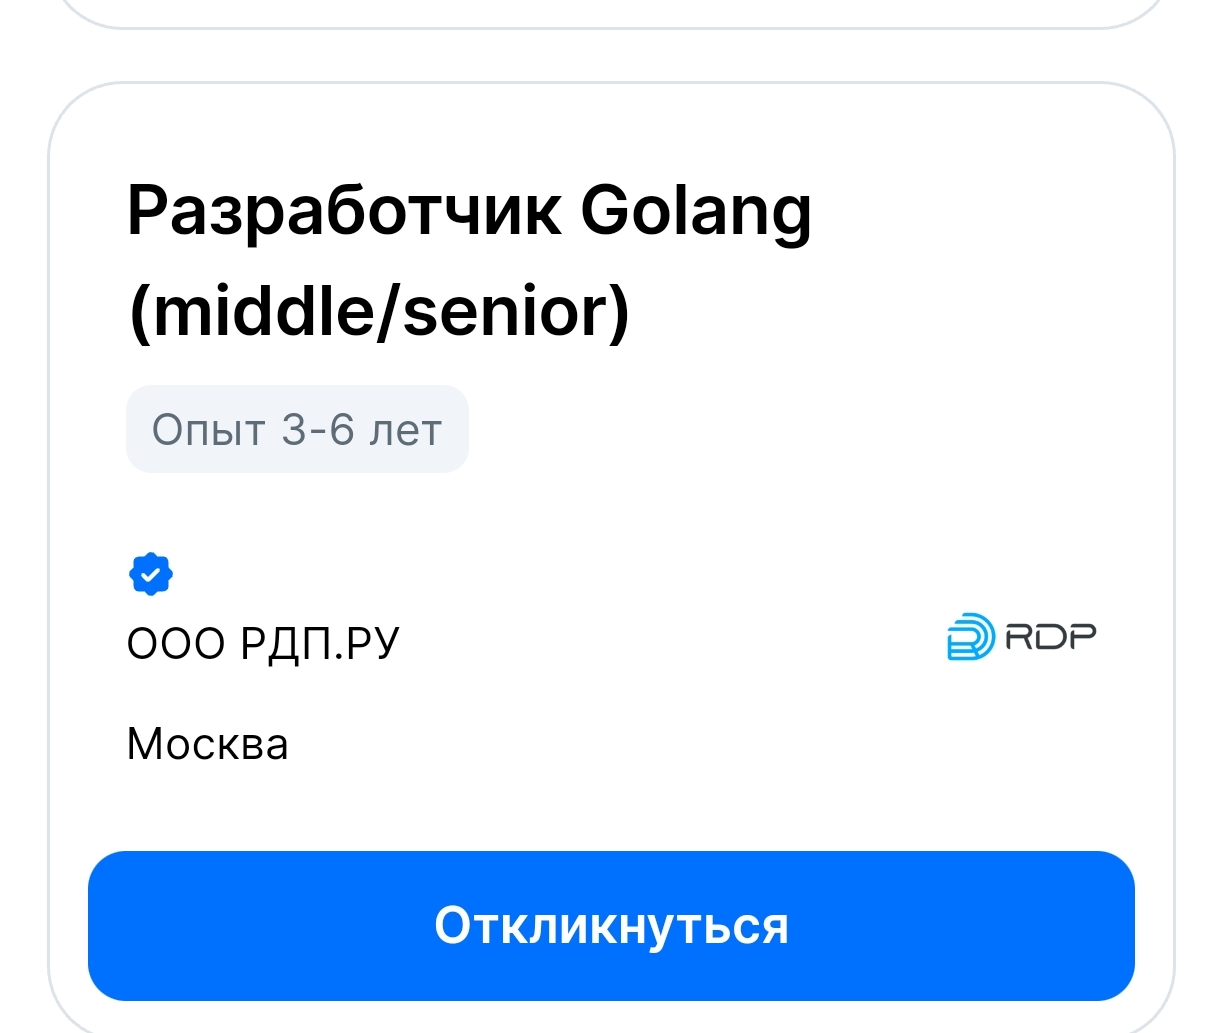Click the word Golang in the title
Screen dimensions: 1220x1033
point(696,212)
